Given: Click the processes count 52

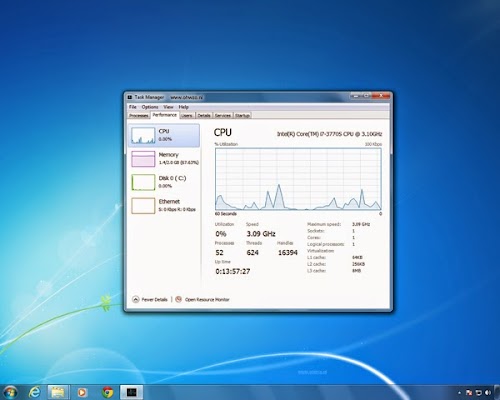Looking at the screenshot, I should (x=219, y=253).
